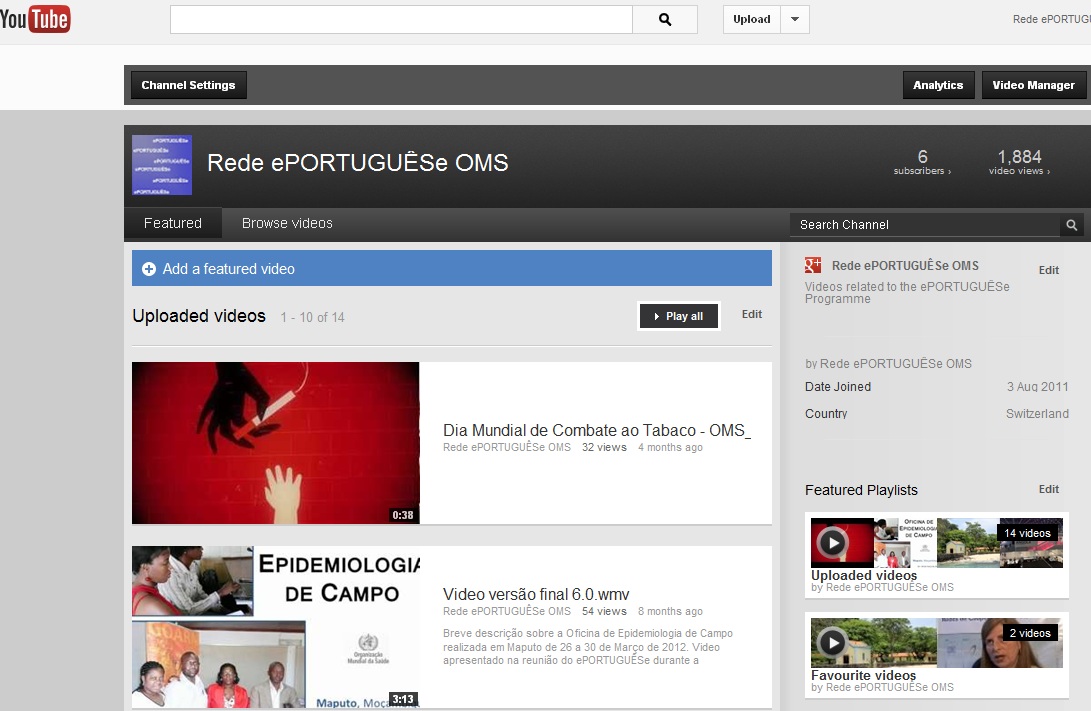View the 1,884 video views stat
Screen dimensions: 1091x711
[1019, 161]
